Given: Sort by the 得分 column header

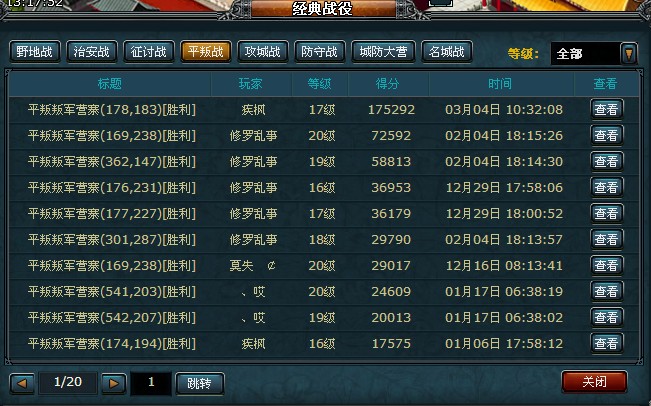Looking at the screenshot, I should (x=388, y=84).
